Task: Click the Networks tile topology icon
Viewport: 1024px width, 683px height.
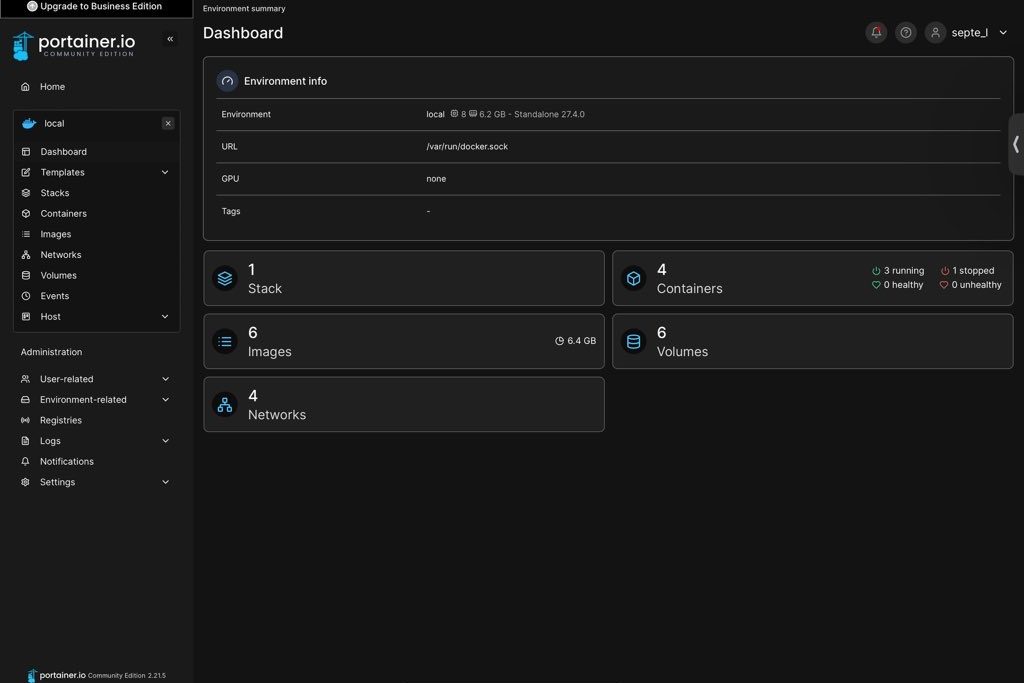Action: (225, 405)
